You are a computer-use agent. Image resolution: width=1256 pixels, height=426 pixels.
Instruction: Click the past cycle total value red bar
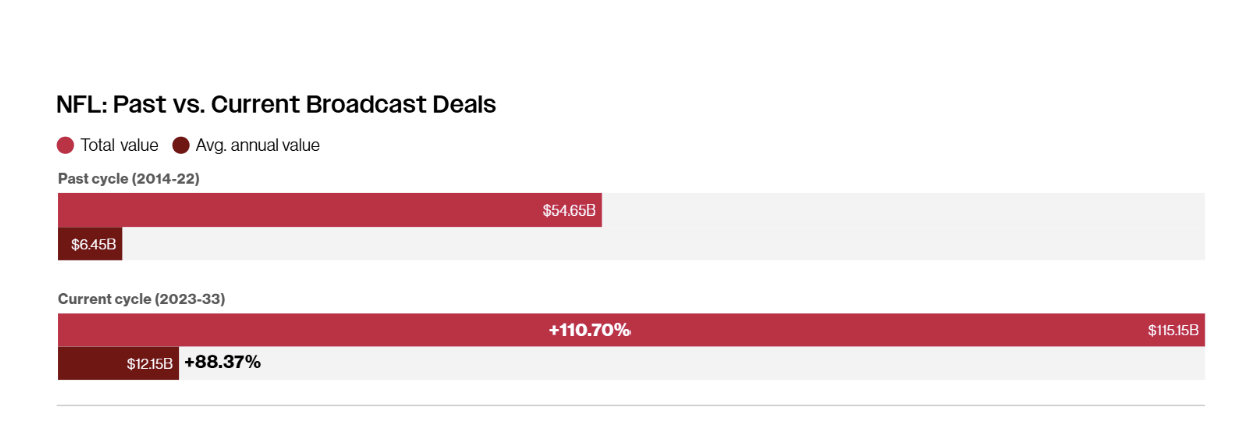pos(300,211)
